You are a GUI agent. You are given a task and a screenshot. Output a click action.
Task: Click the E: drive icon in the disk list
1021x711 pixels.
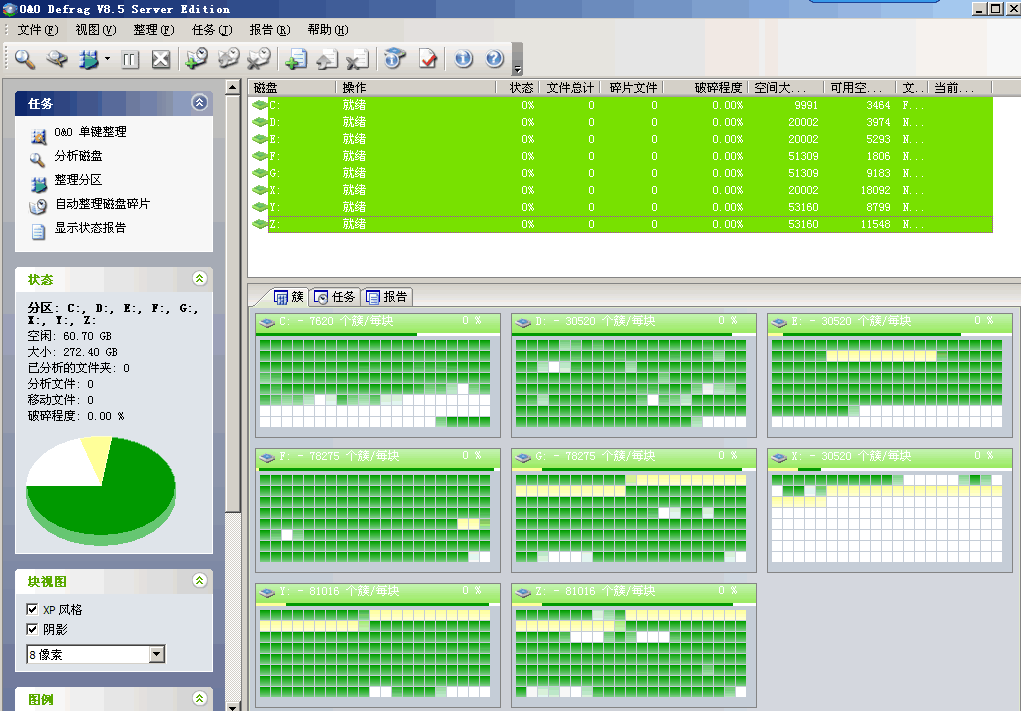click(260, 139)
